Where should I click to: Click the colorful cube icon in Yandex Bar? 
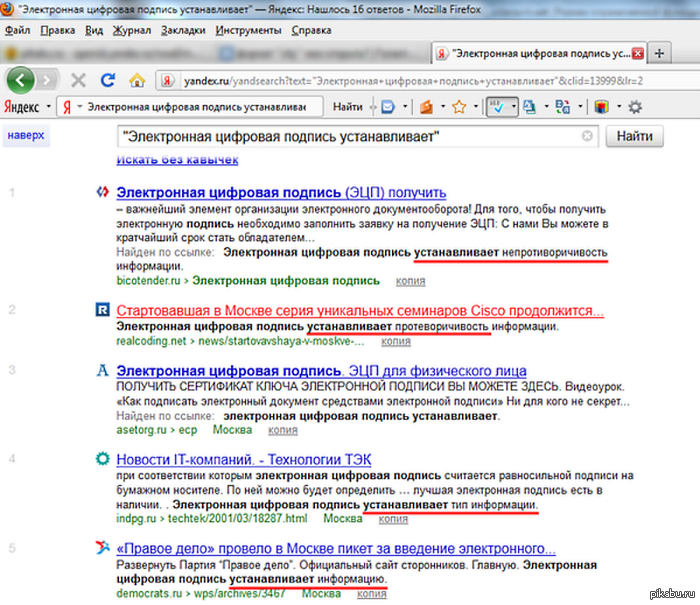pos(601,107)
